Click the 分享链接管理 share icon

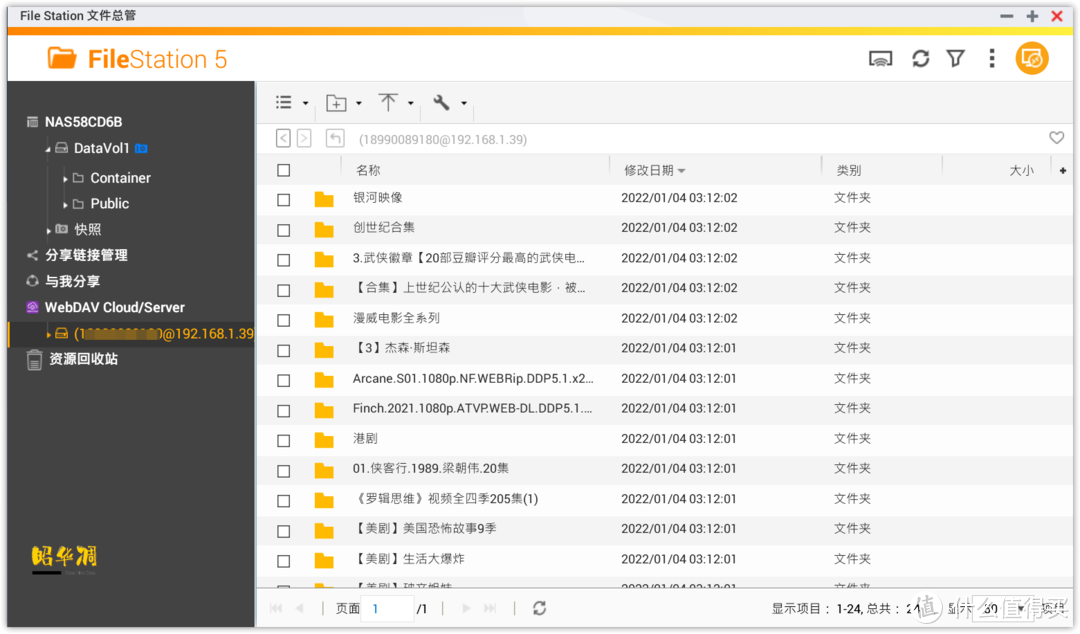[32, 255]
